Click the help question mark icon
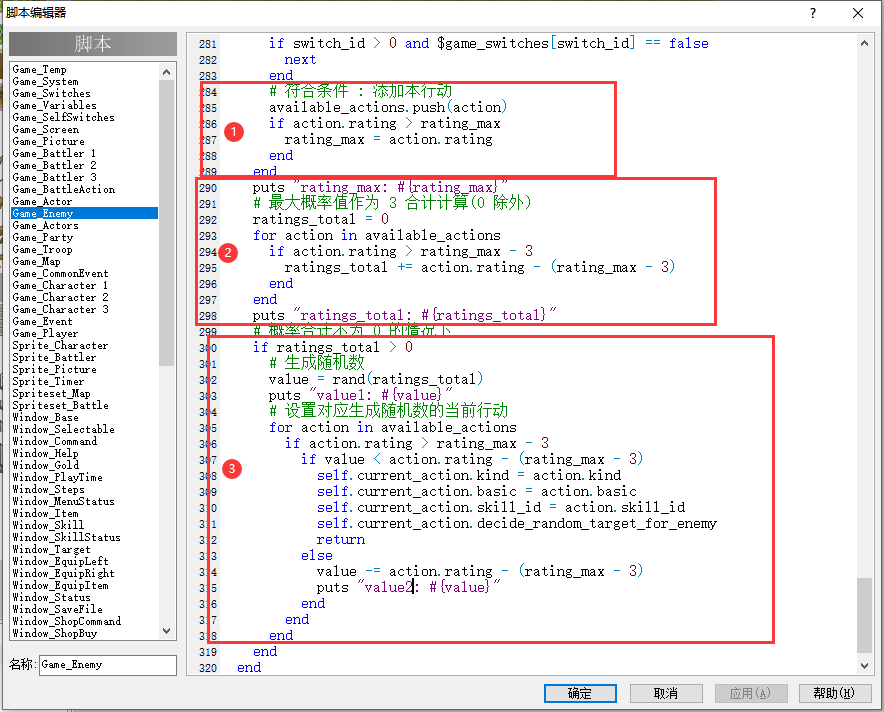 [x=812, y=13]
